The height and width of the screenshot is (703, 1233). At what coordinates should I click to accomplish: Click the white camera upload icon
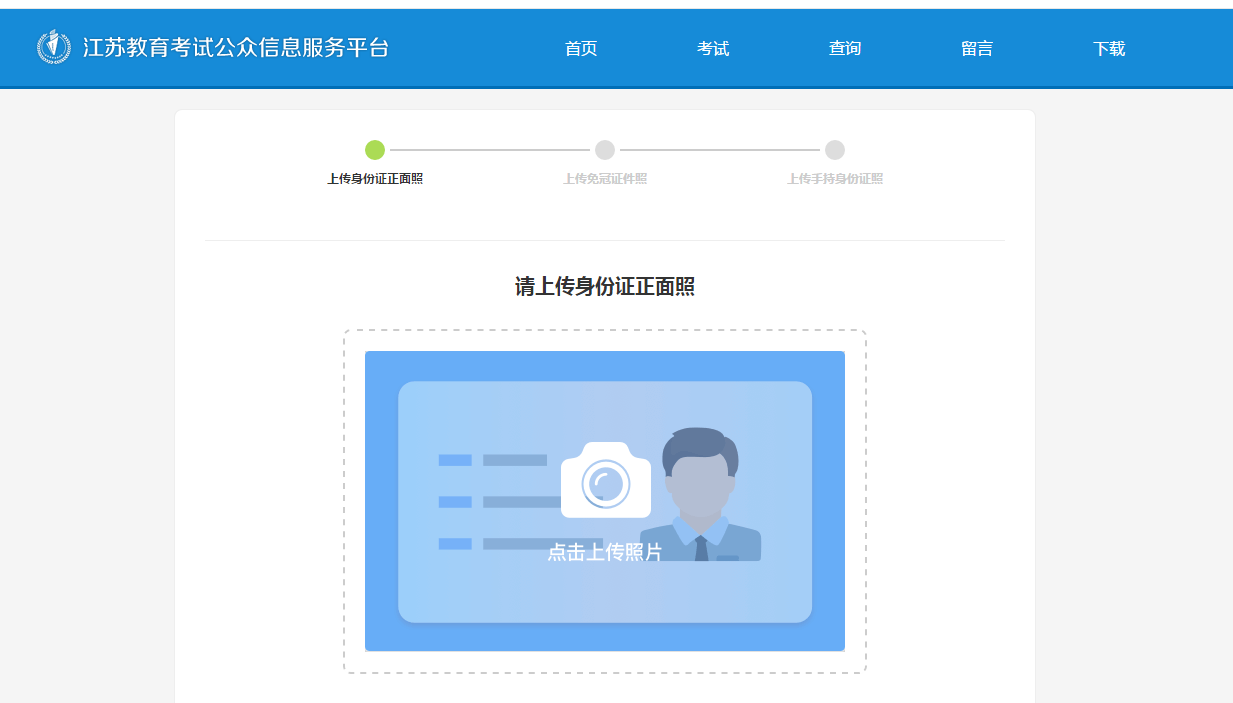click(605, 482)
